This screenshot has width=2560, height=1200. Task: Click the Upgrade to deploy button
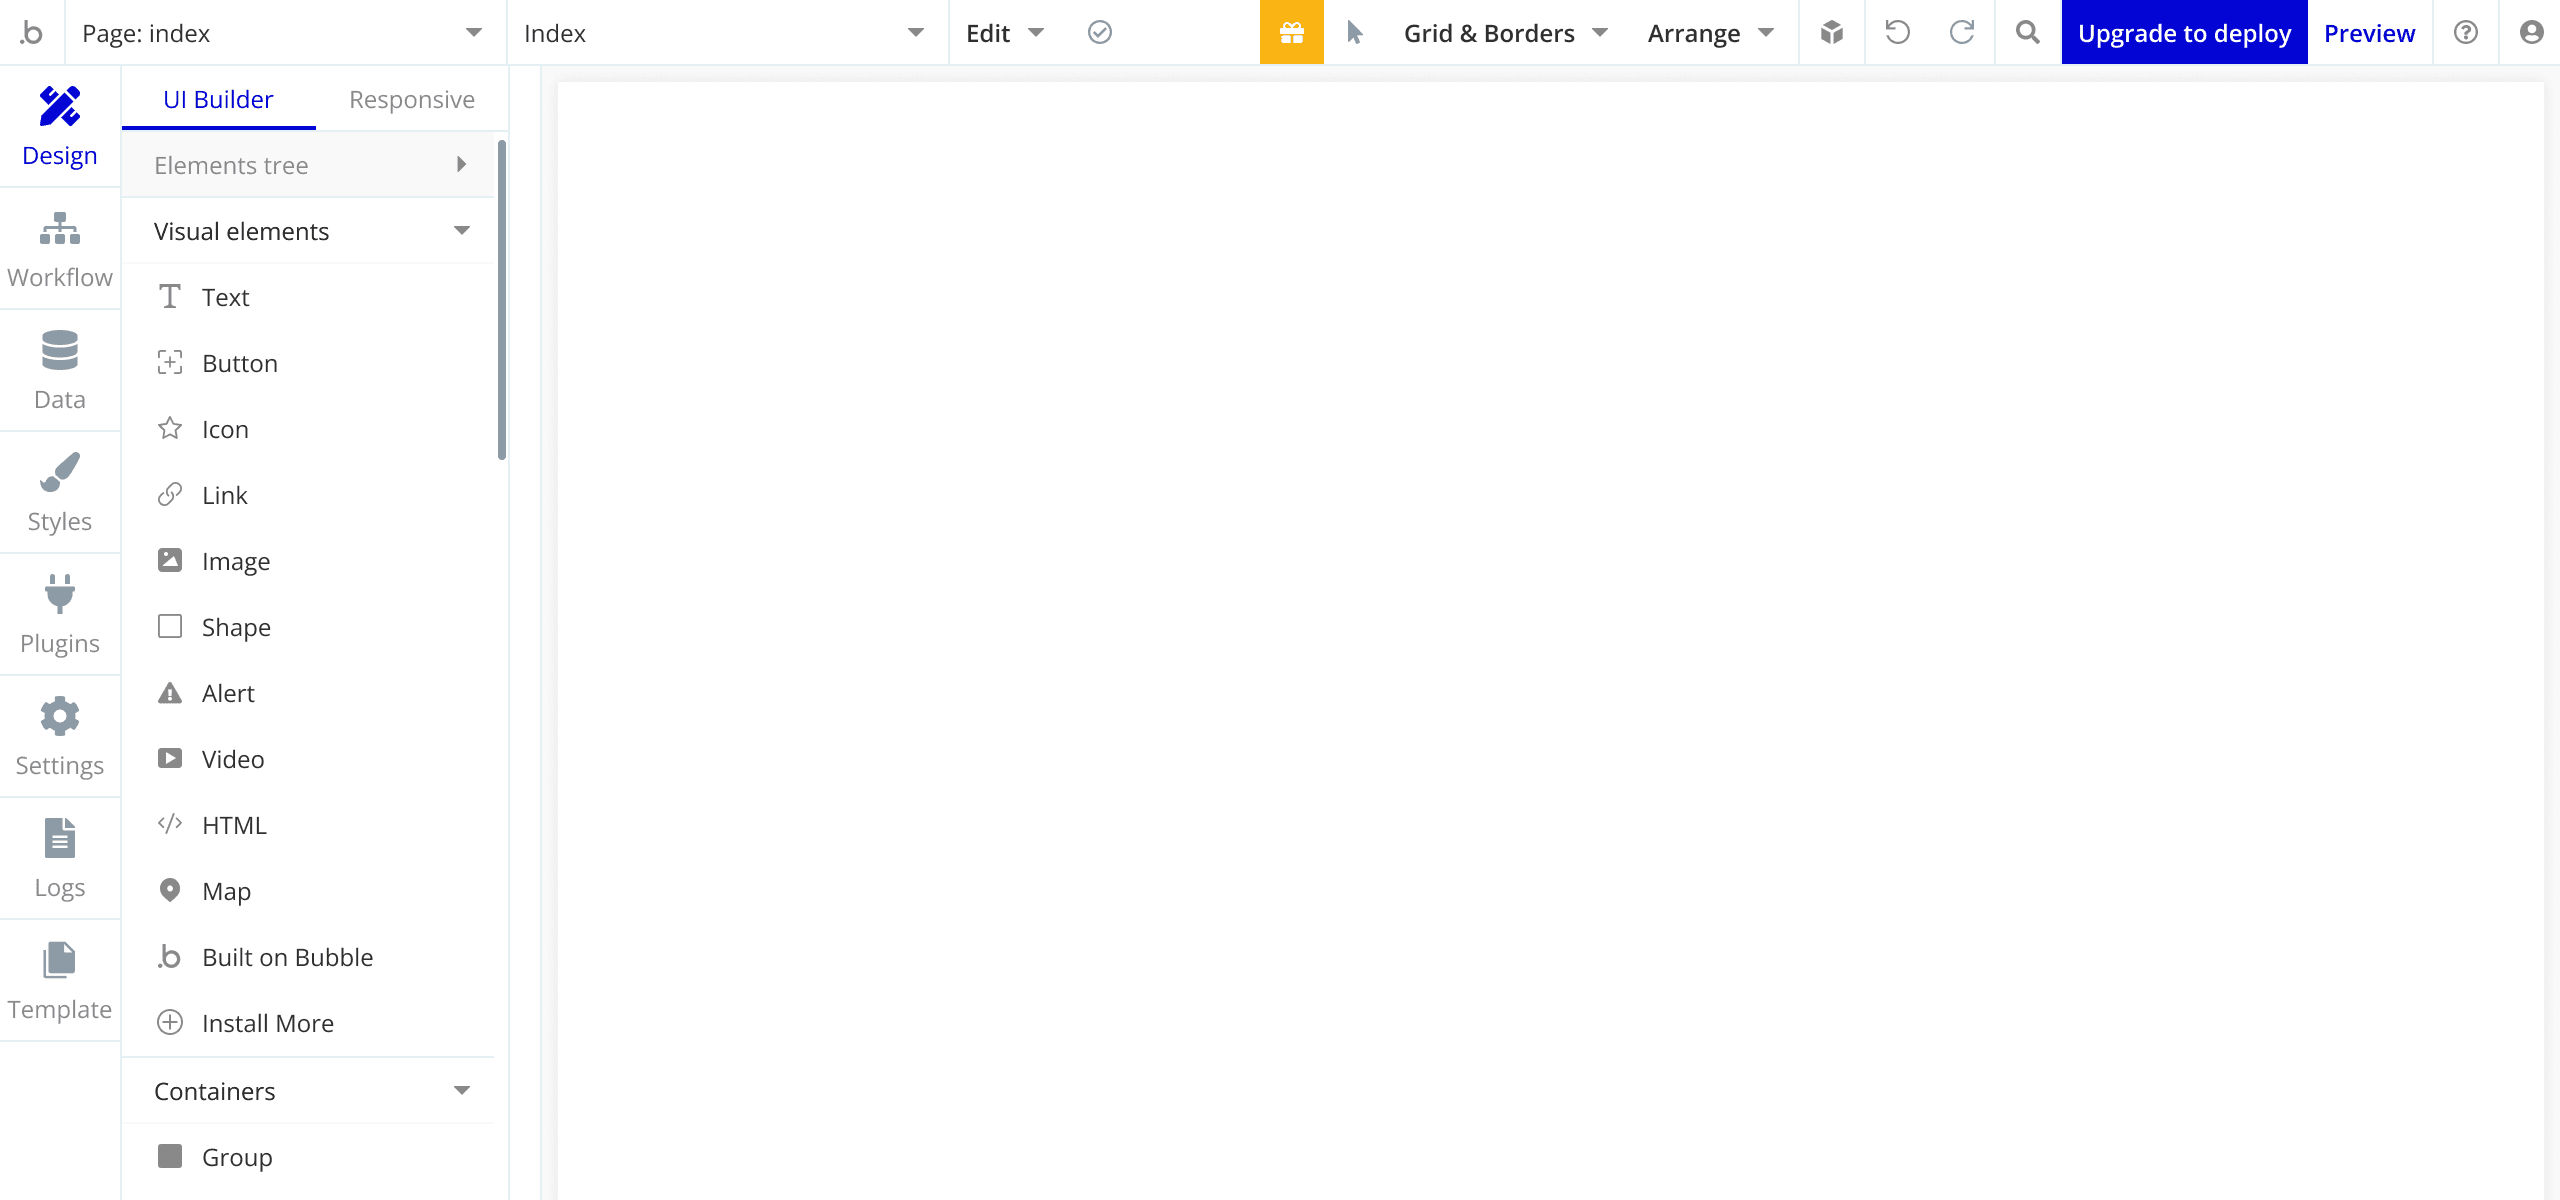(2184, 33)
